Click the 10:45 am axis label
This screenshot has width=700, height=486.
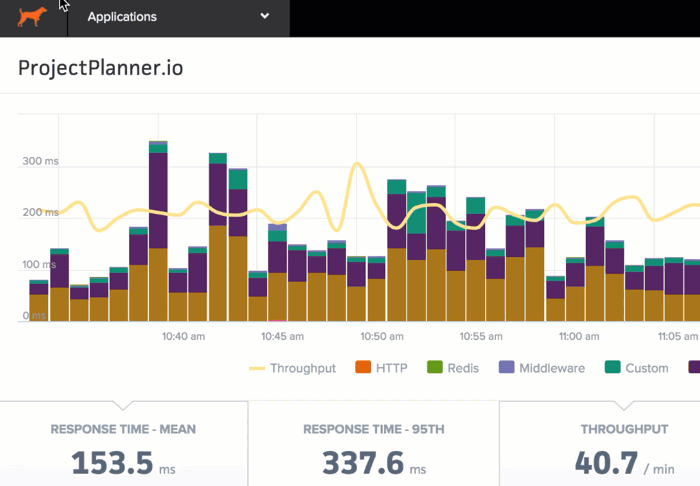click(x=283, y=336)
